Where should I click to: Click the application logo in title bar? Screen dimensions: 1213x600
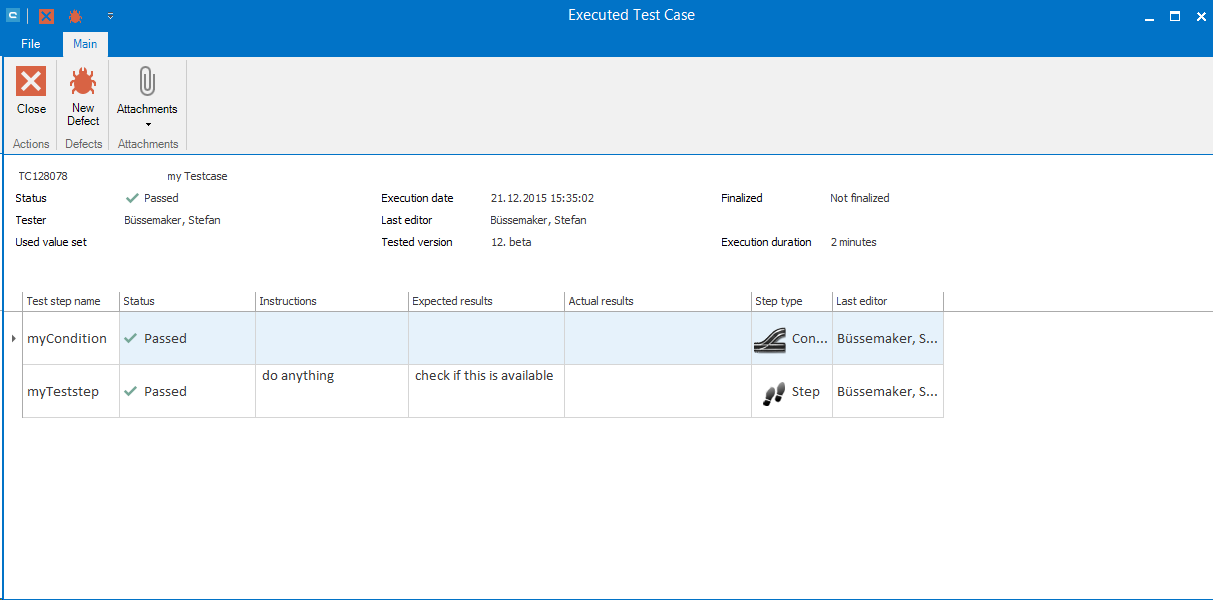coord(13,16)
